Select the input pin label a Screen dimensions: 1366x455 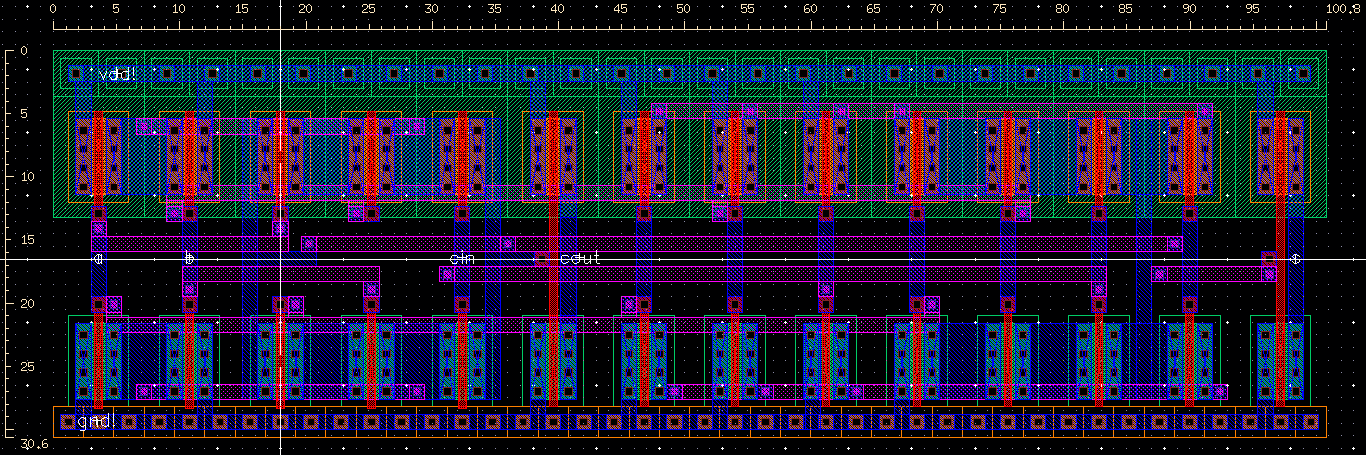(98, 259)
